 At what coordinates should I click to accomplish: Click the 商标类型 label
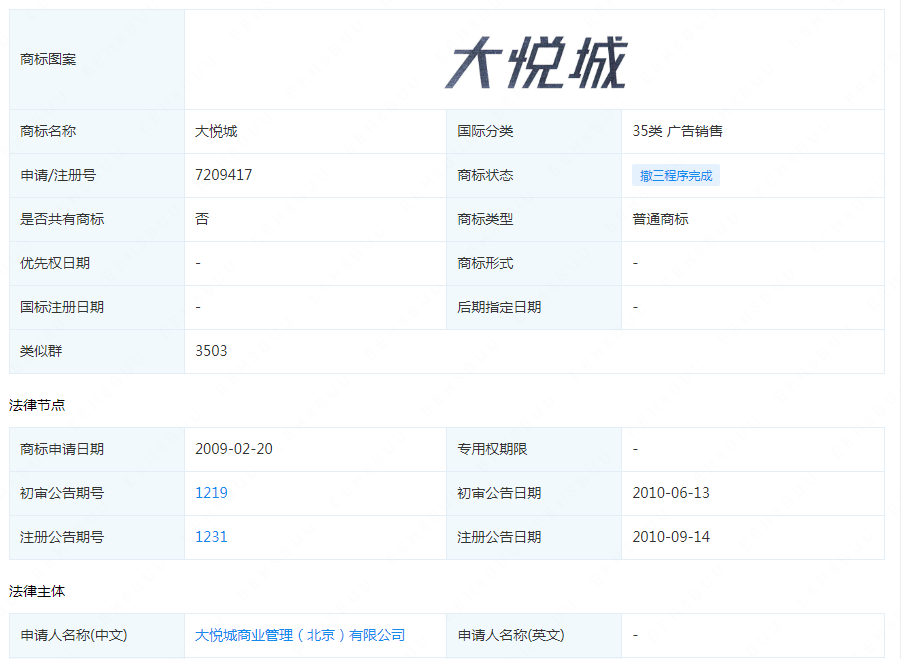(485, 219)
